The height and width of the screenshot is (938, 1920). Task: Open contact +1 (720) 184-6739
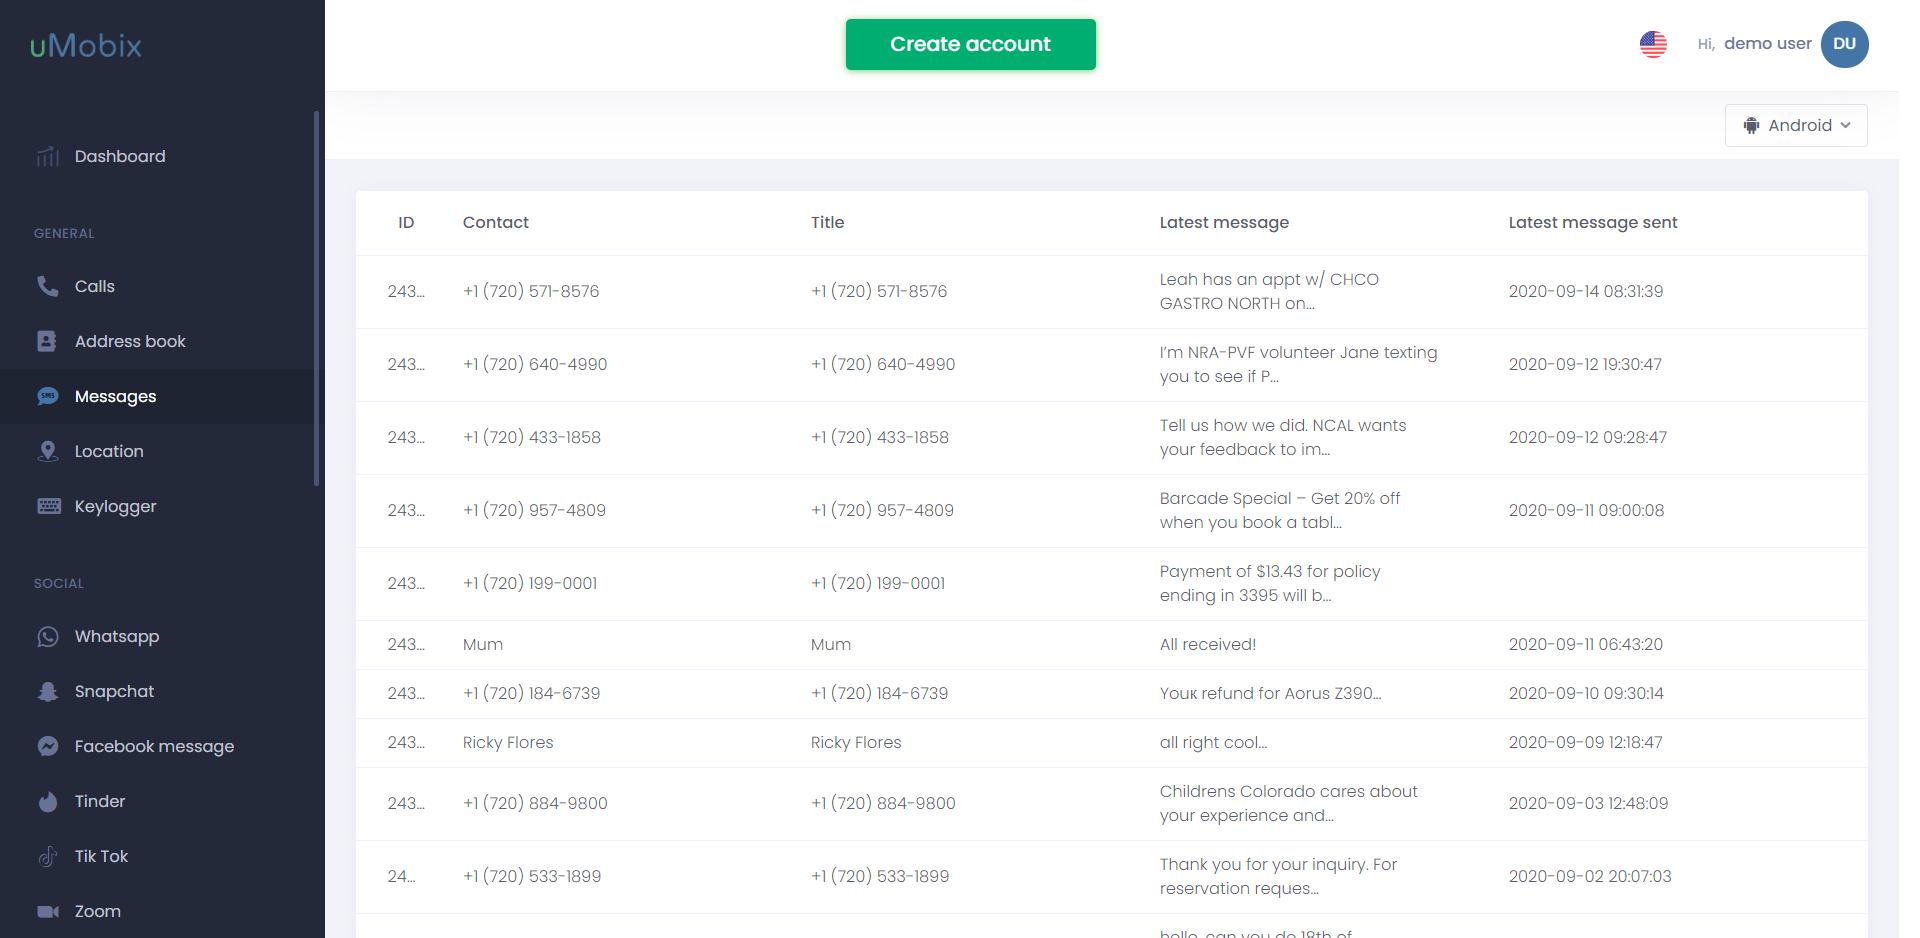[531, 693]
